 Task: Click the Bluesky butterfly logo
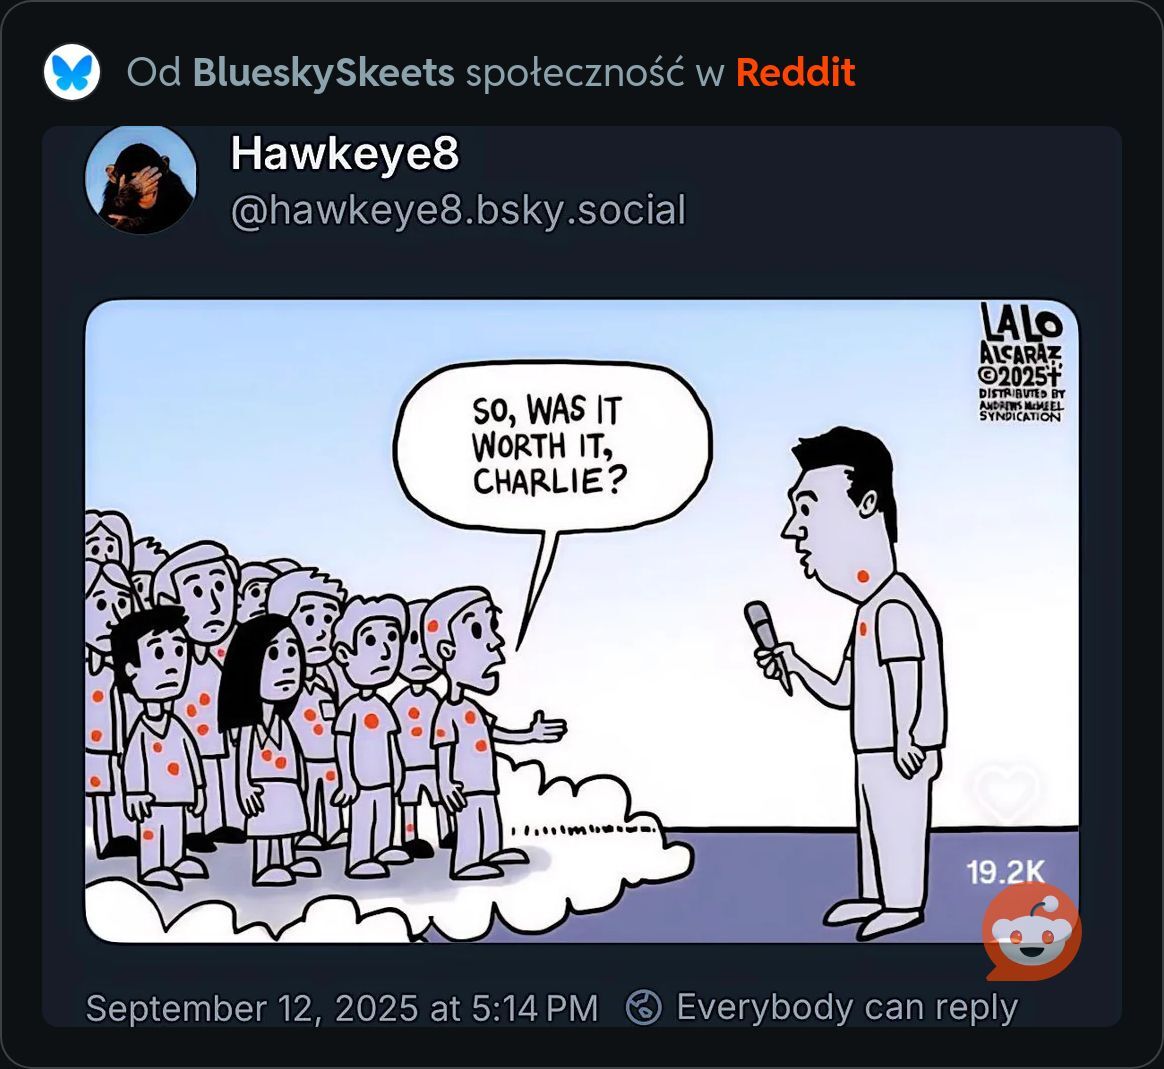click(x=71, y=72)
